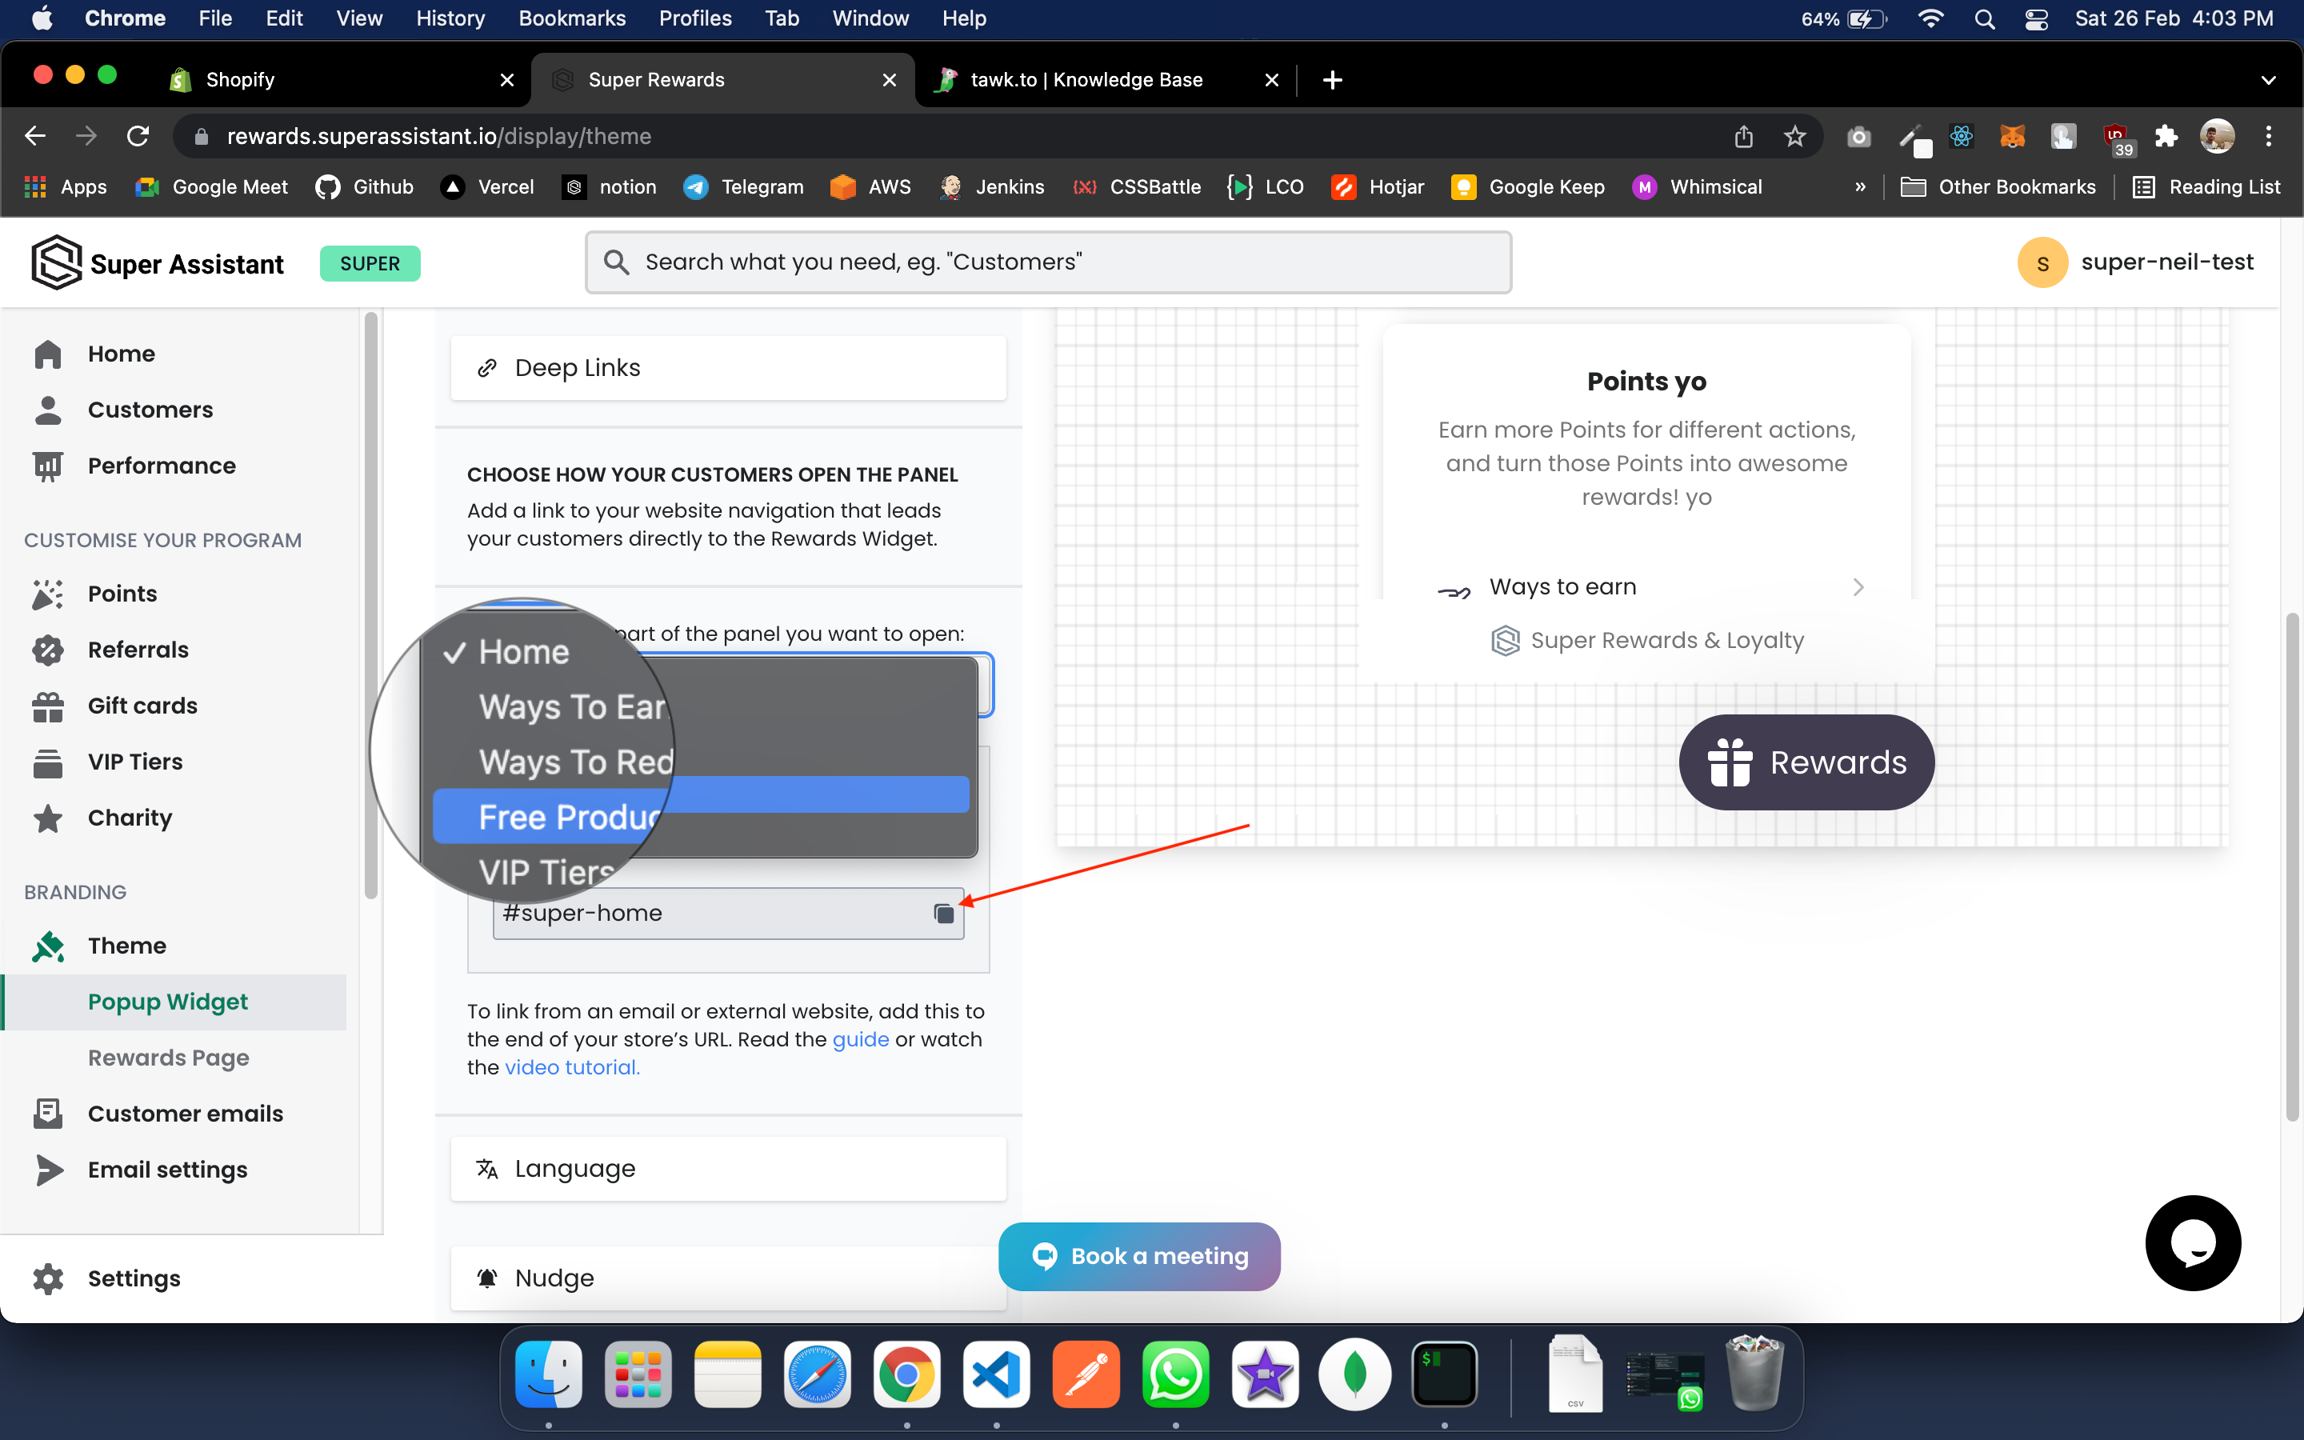
Task: Open the Bookmarks menu in menu bar
Action: 571,18
